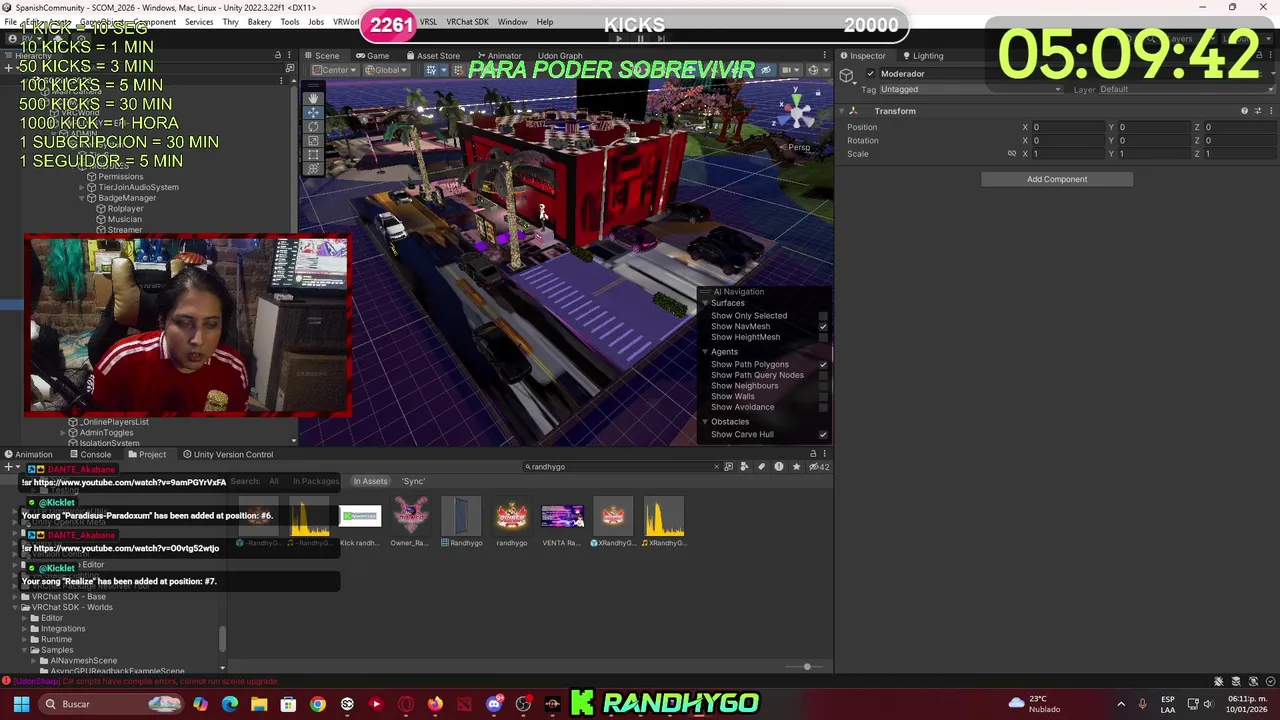
Task: Open the Window menu
Action: click(x=512, y=22)
